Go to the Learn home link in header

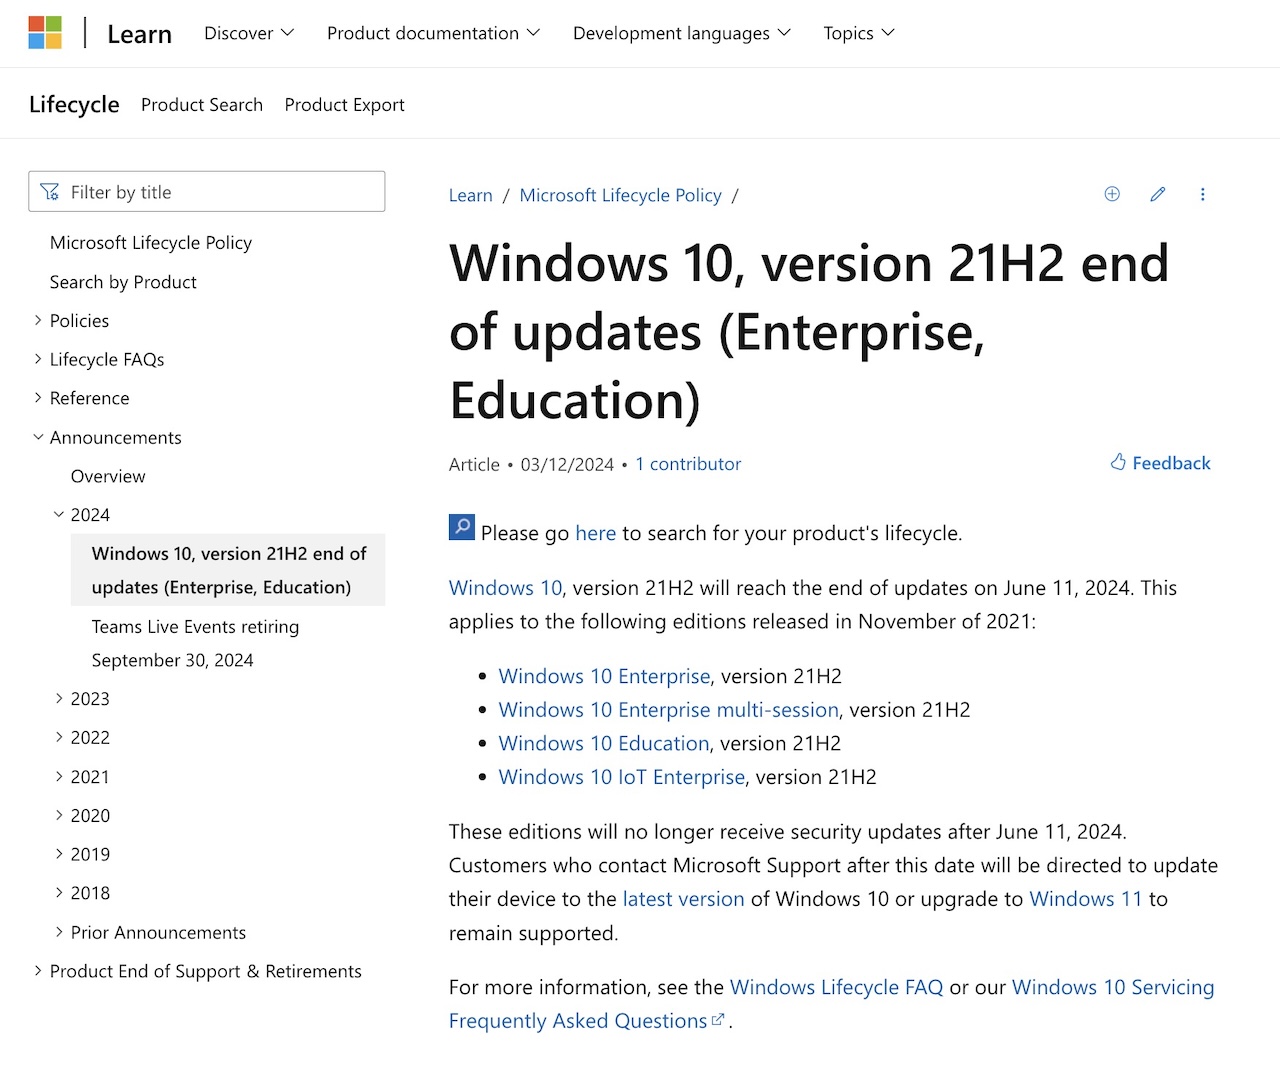coord(139,34)
